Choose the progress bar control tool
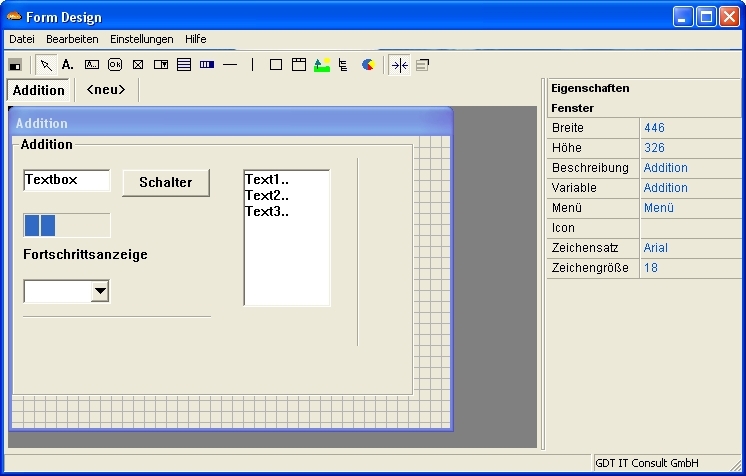 click(207, 65)
